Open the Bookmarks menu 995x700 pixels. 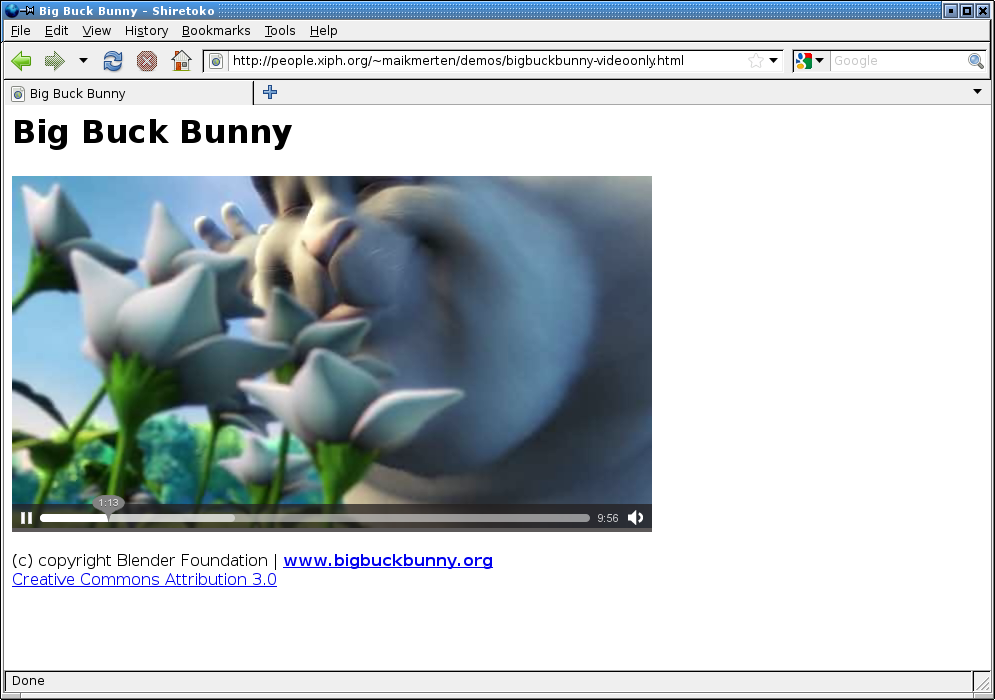pos(216,31)
